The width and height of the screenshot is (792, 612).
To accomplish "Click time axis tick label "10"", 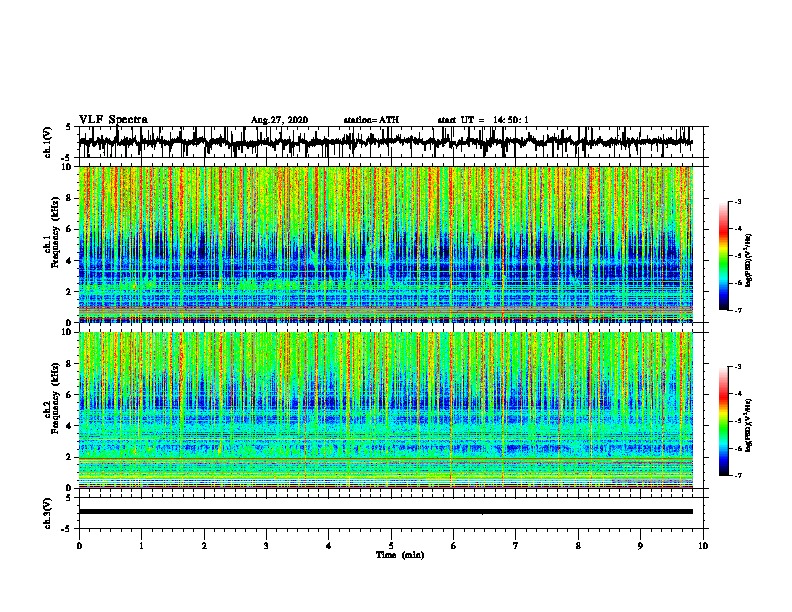I will pyautogui.click(x=703, y=546).
